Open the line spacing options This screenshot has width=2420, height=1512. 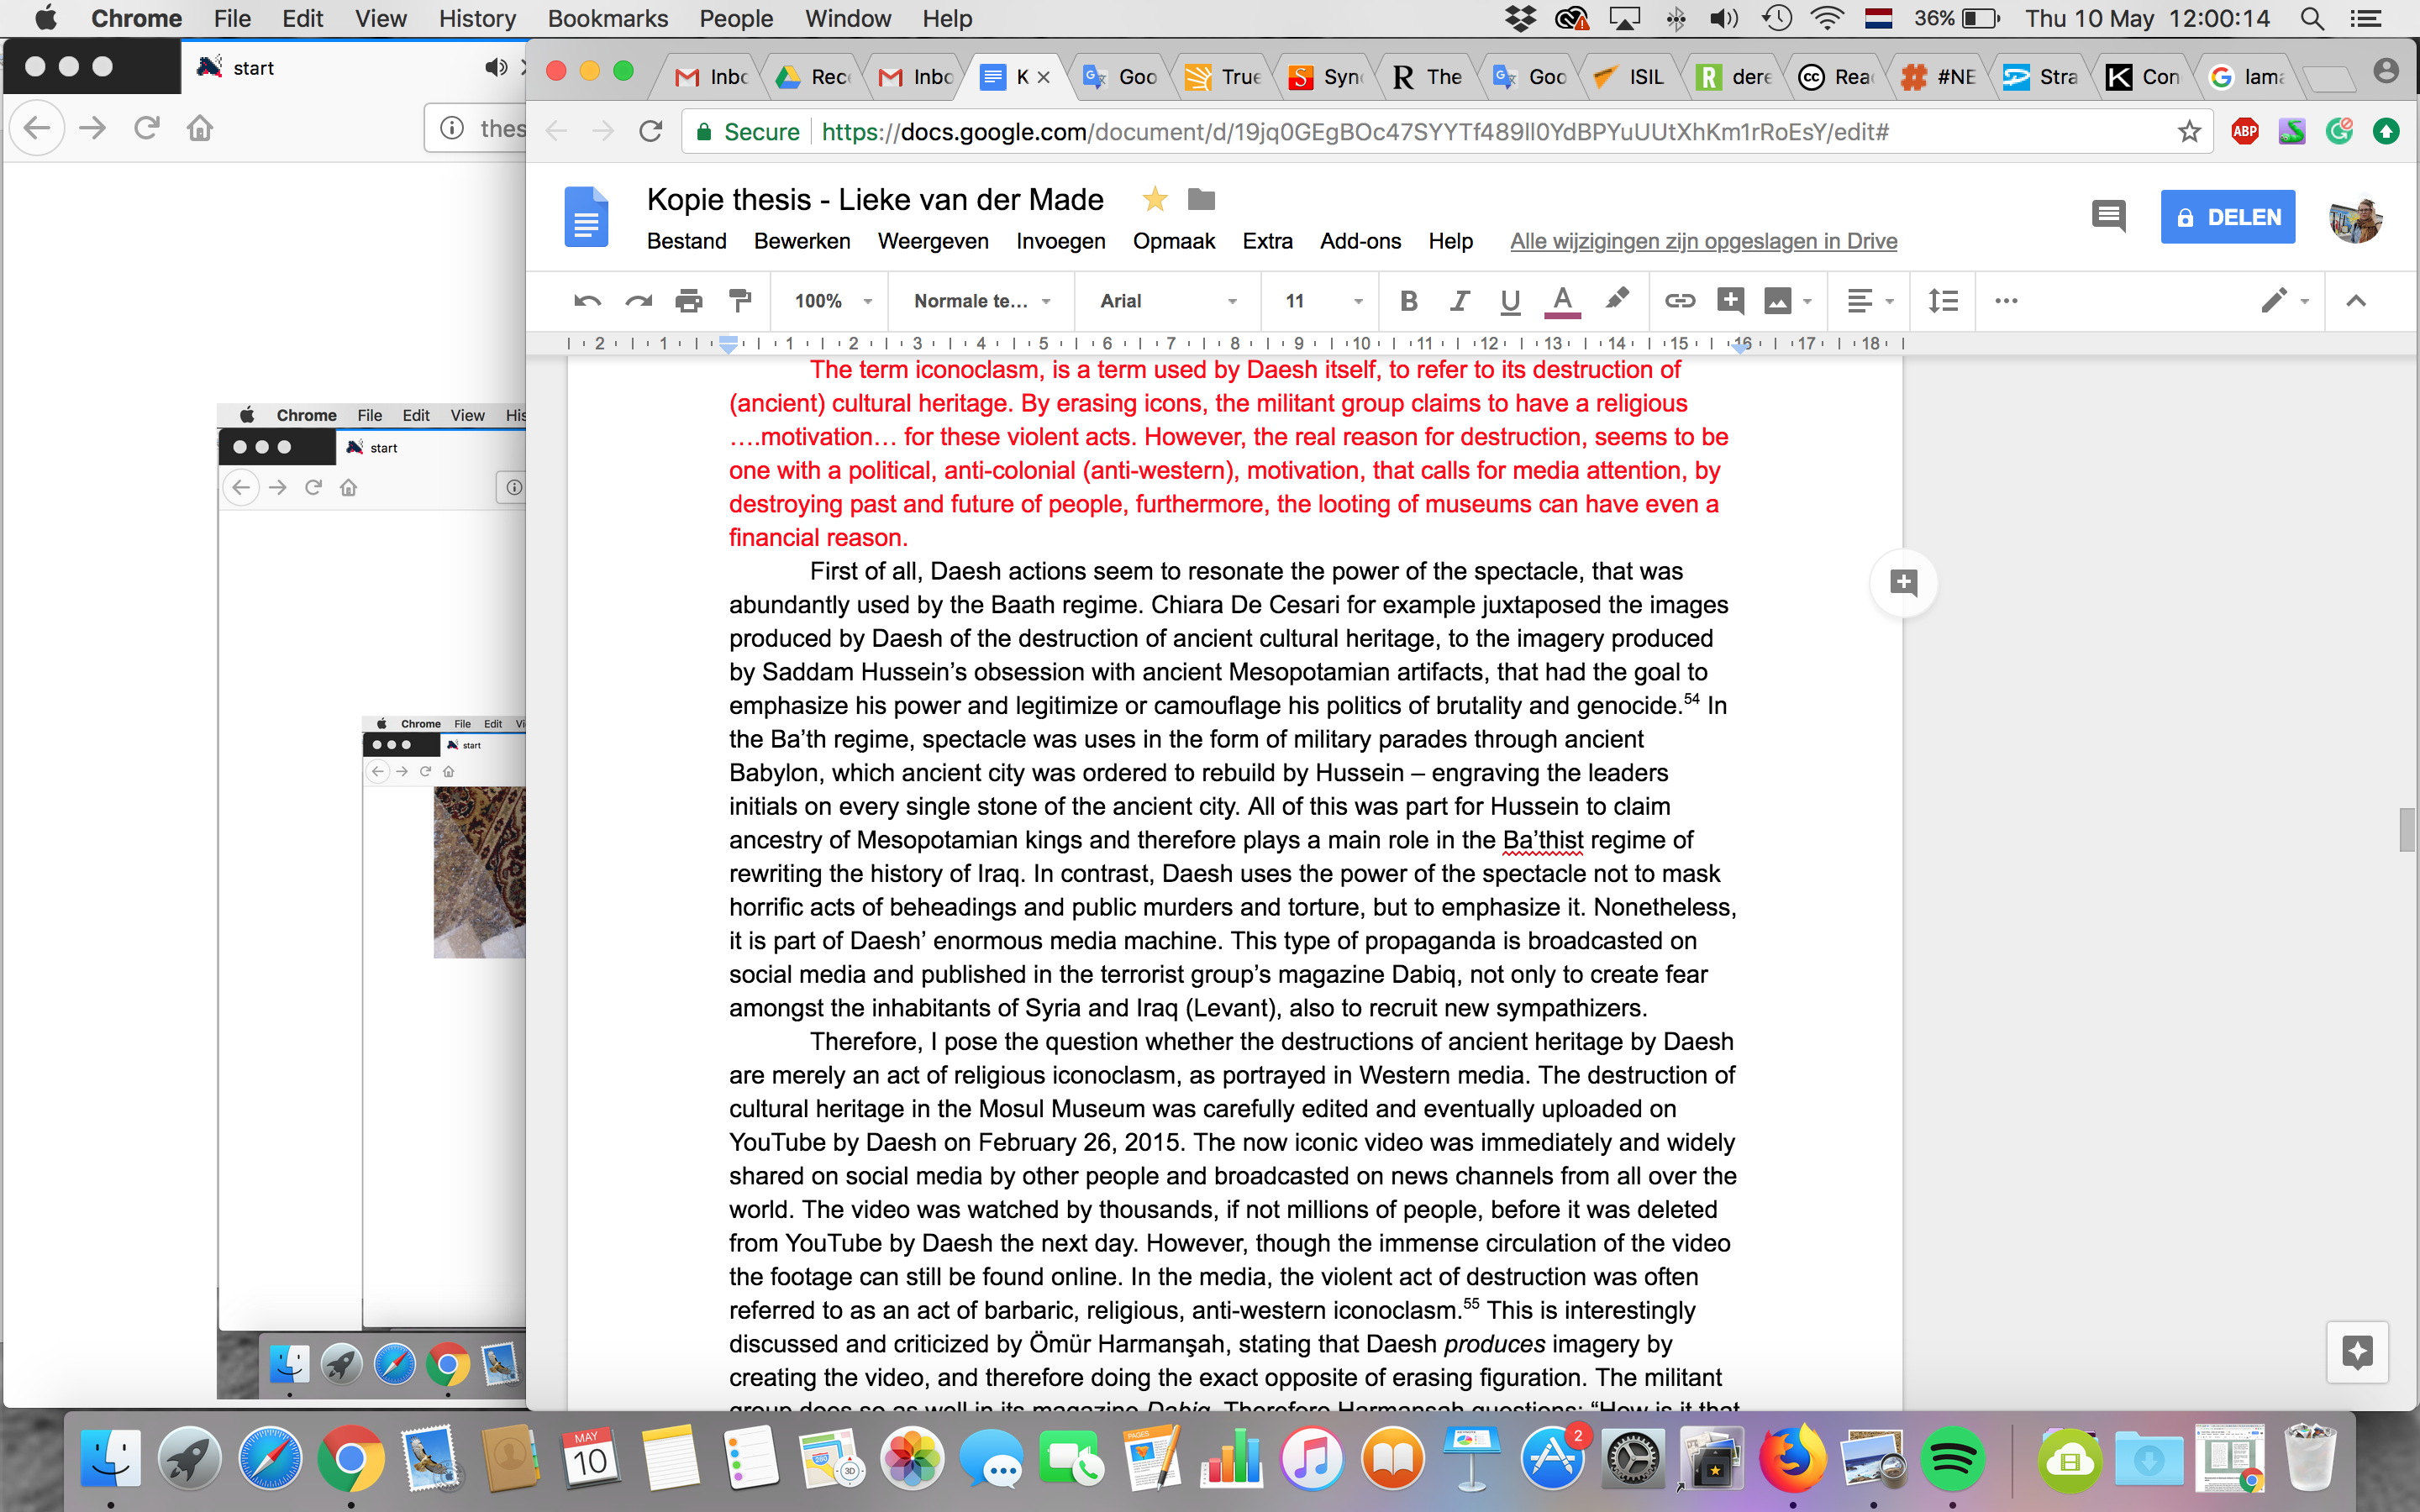pos(1943,301)
